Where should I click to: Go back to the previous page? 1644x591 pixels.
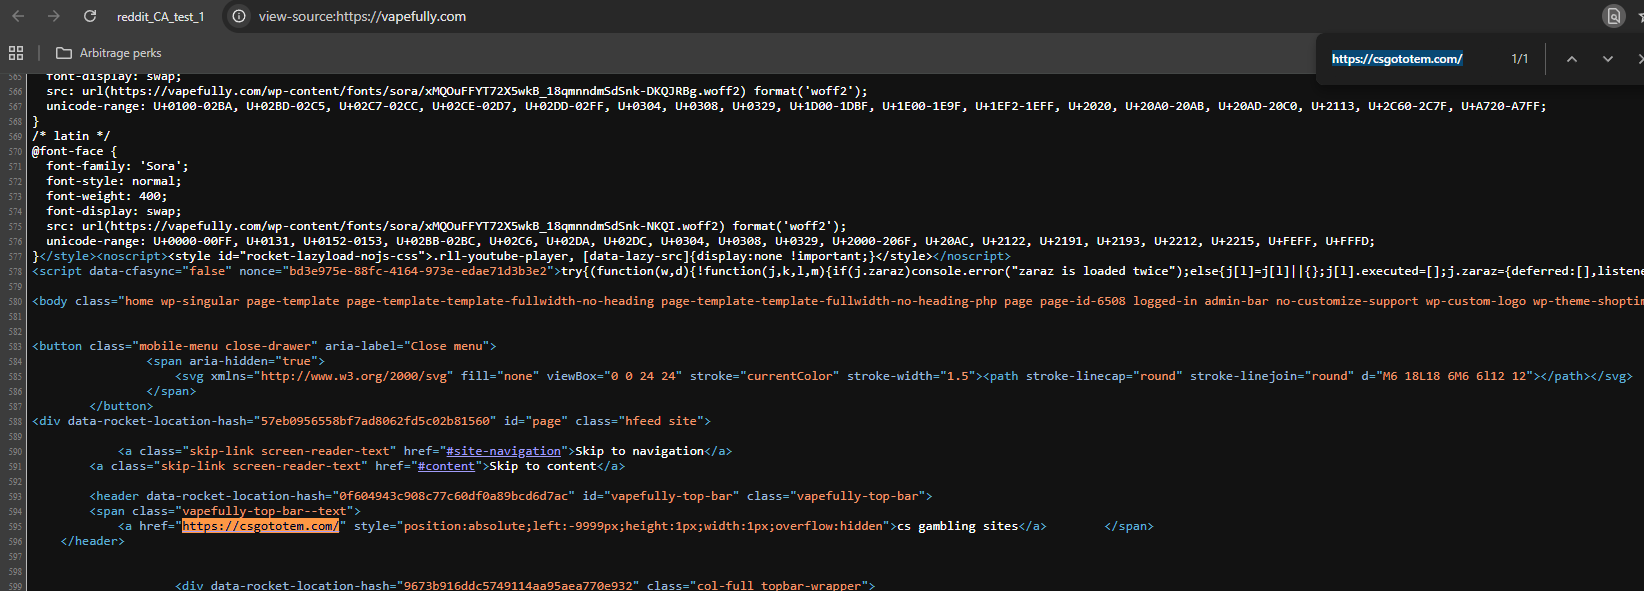pos(18,16)
